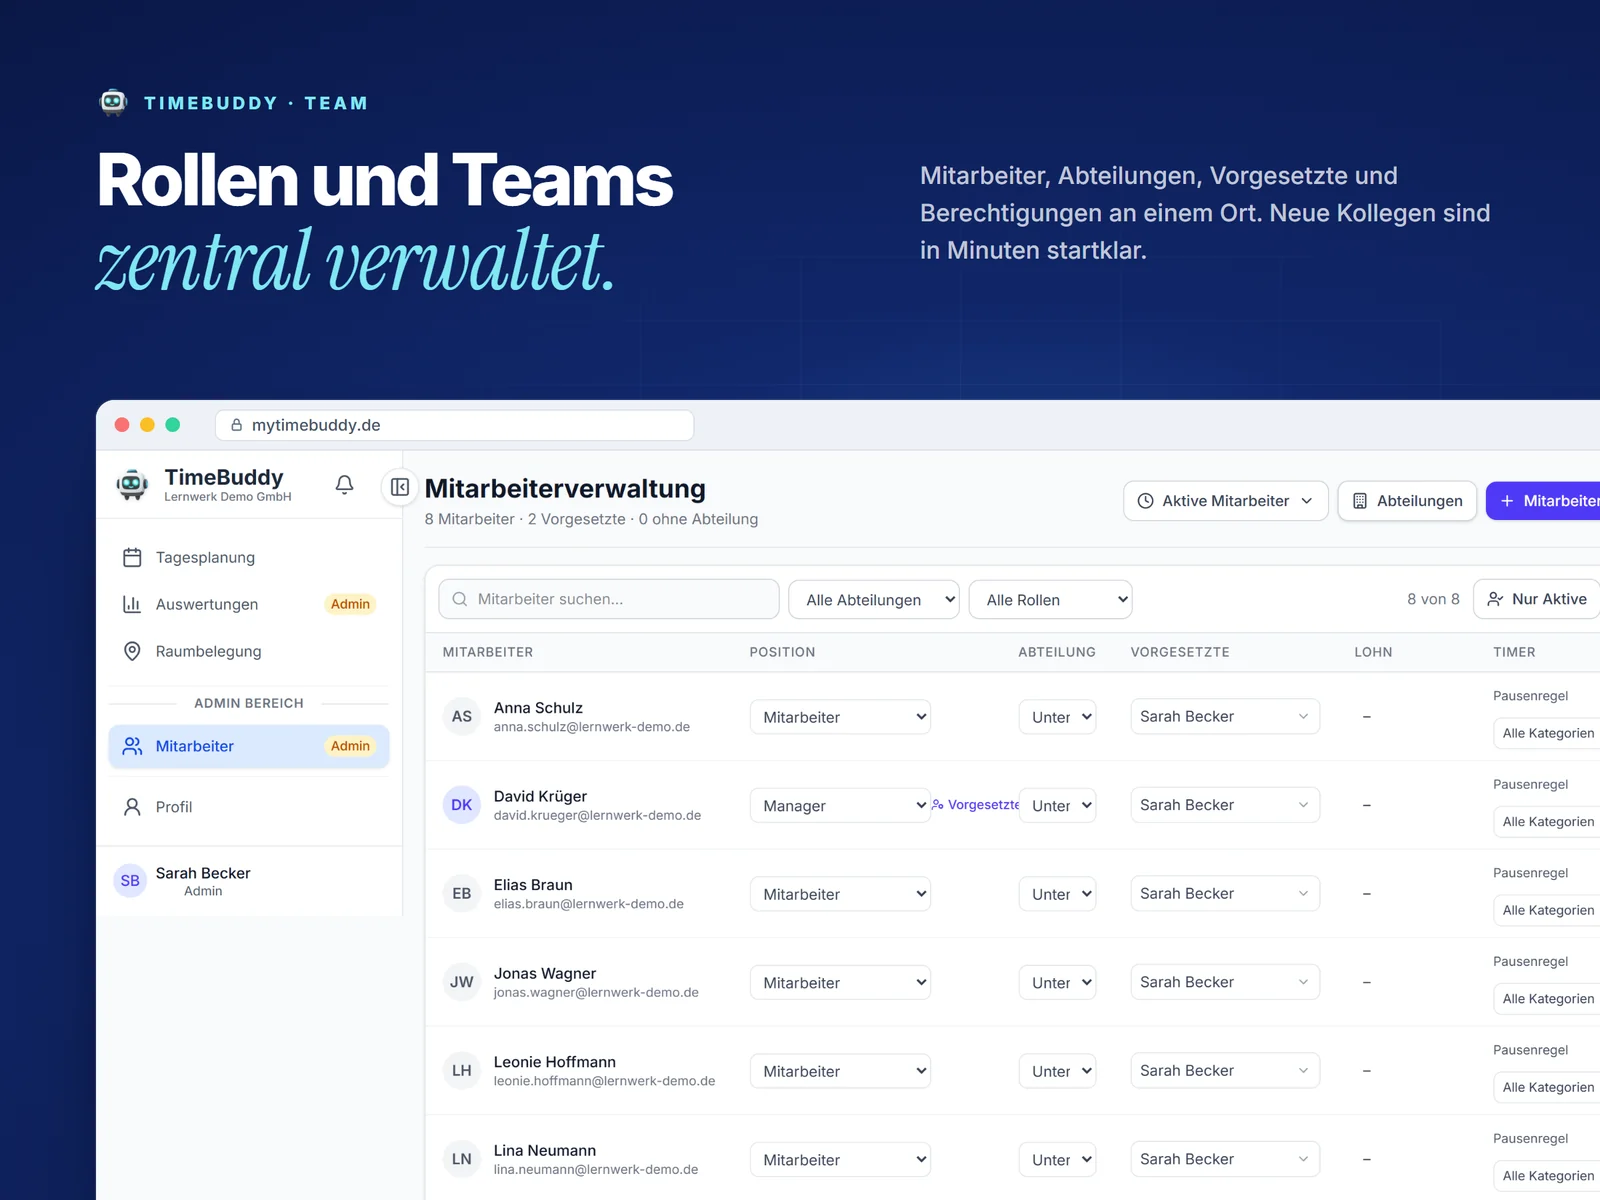Open Anna Schulz position dropdown
The image size is (1600, 1200).
(x=840, y=717)
